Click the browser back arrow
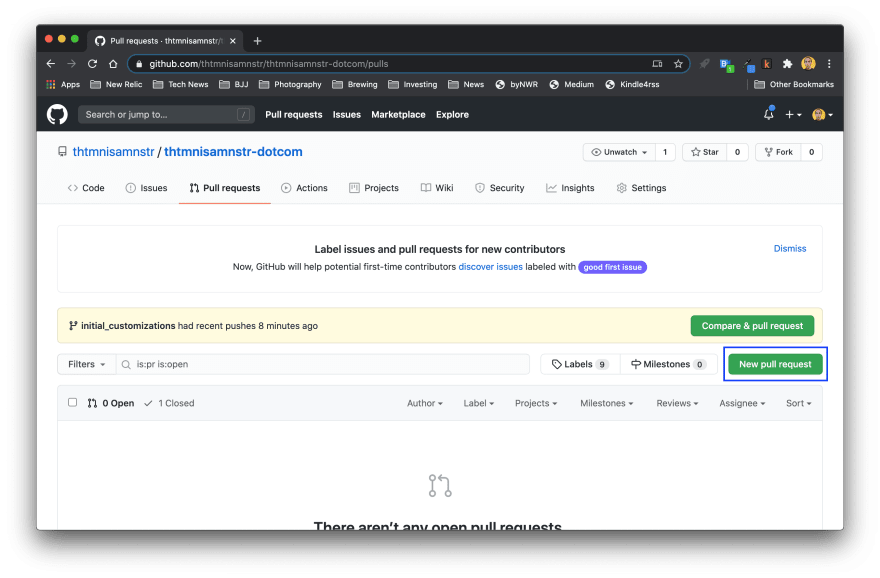Viewport: 880px width, 578px height. pyautogui.click(x=51, y=63)
